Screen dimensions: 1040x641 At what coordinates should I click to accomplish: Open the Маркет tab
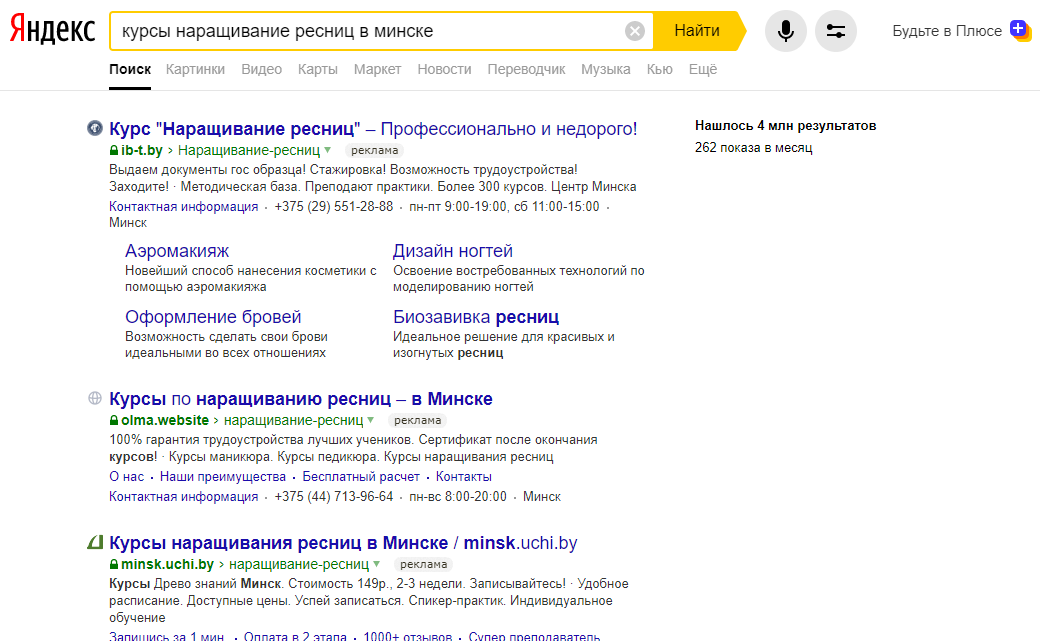coord(377,69)
